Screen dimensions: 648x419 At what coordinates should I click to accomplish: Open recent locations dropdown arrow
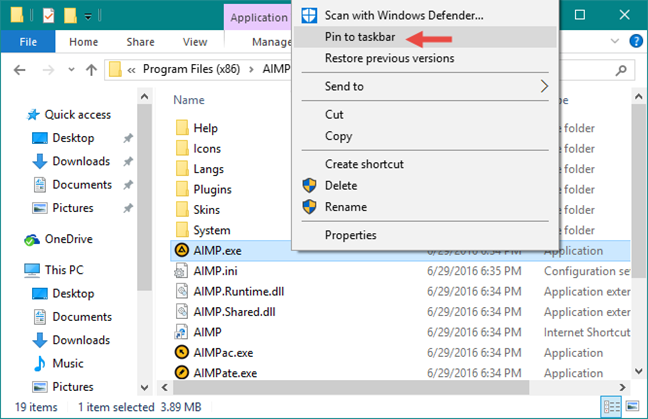pos(71,69)
